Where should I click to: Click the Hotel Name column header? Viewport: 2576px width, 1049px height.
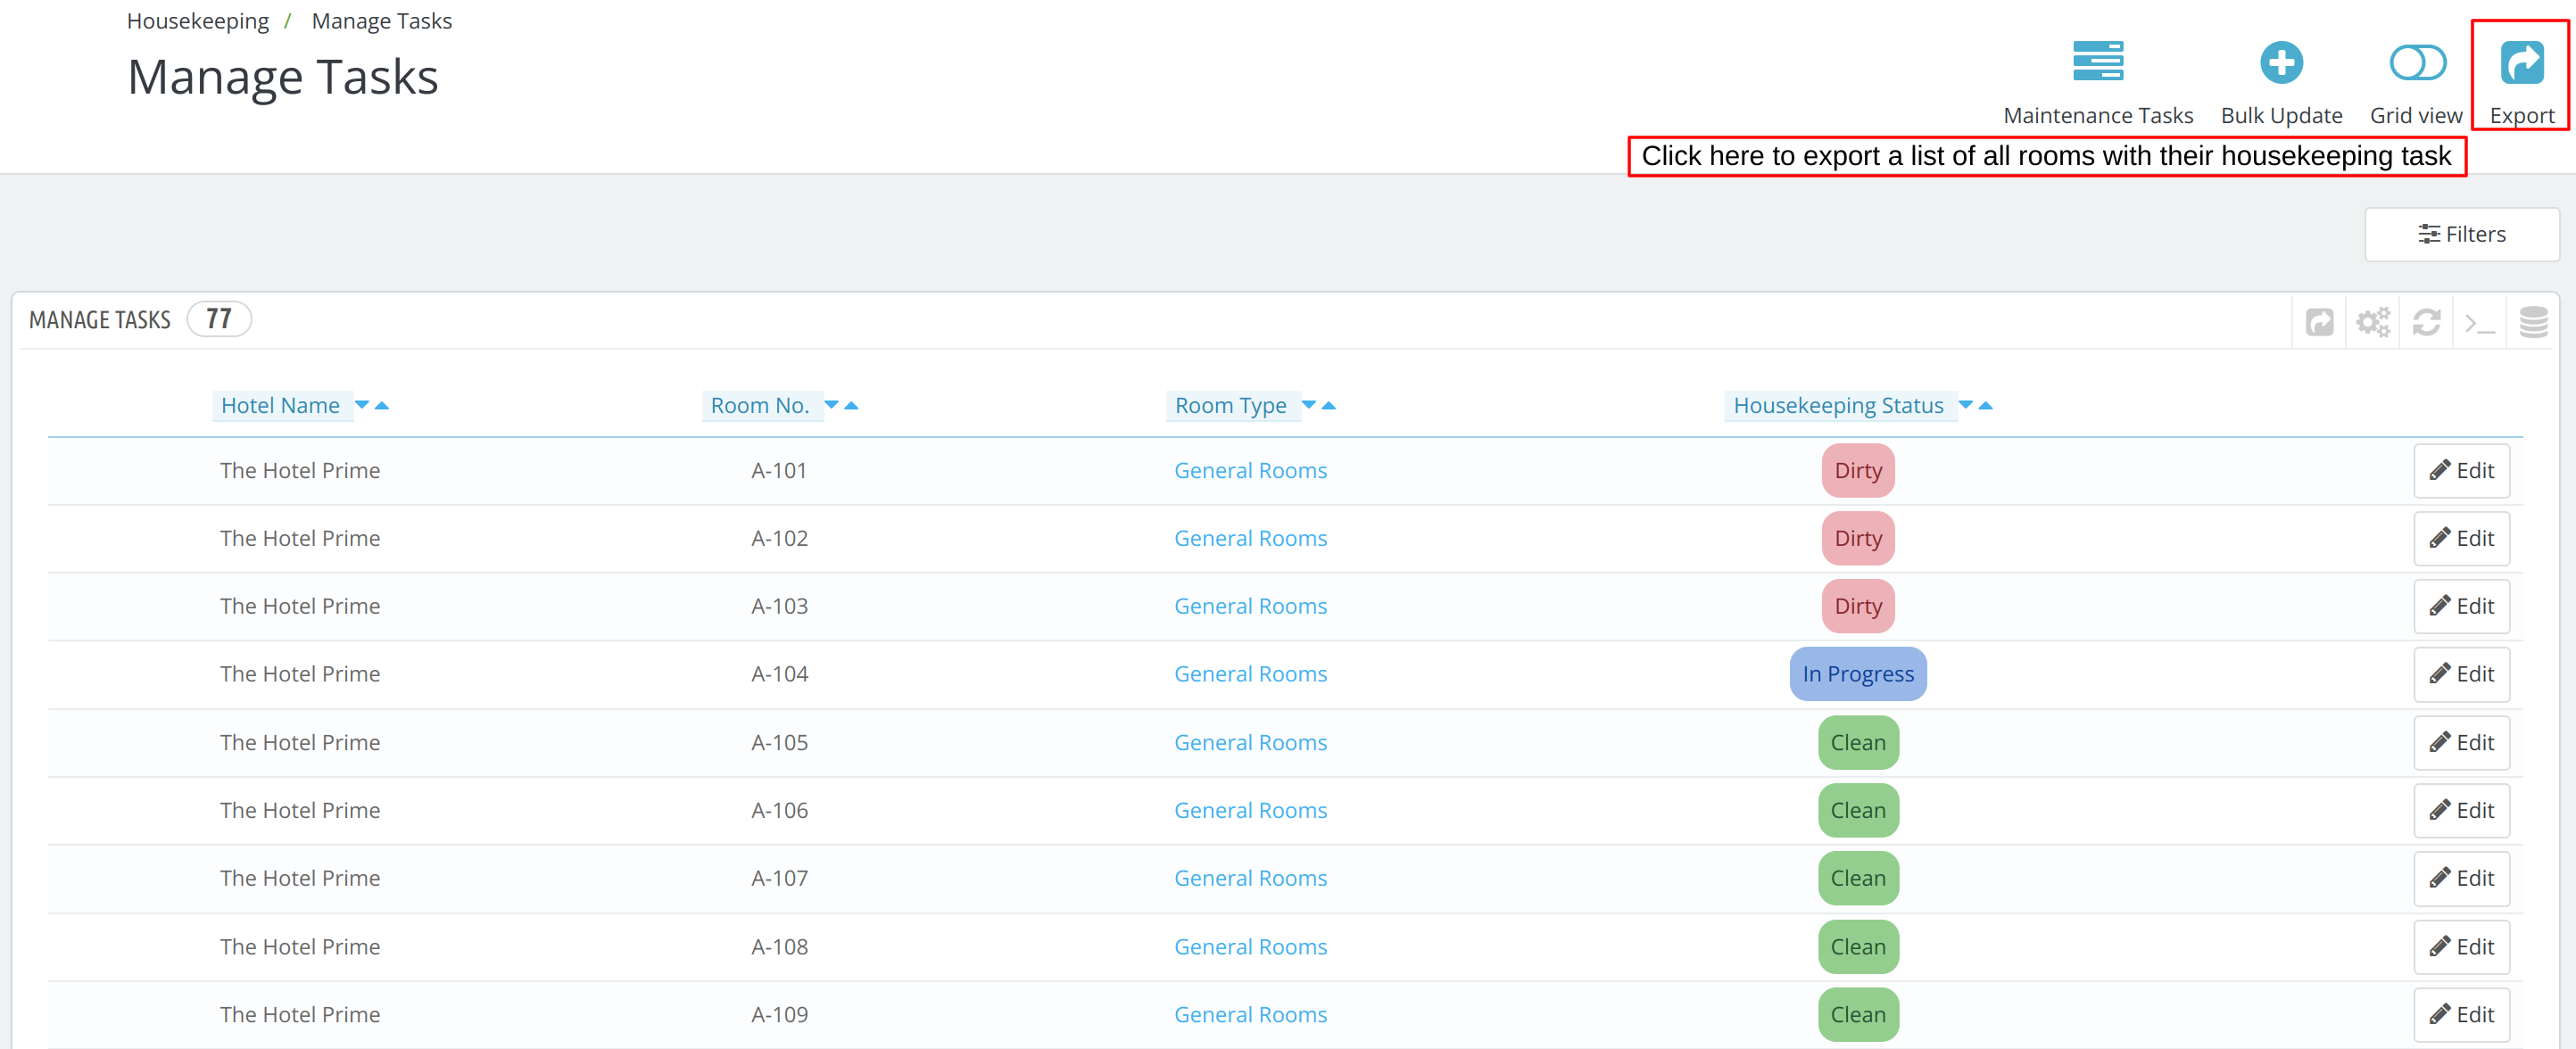[280, 405]
